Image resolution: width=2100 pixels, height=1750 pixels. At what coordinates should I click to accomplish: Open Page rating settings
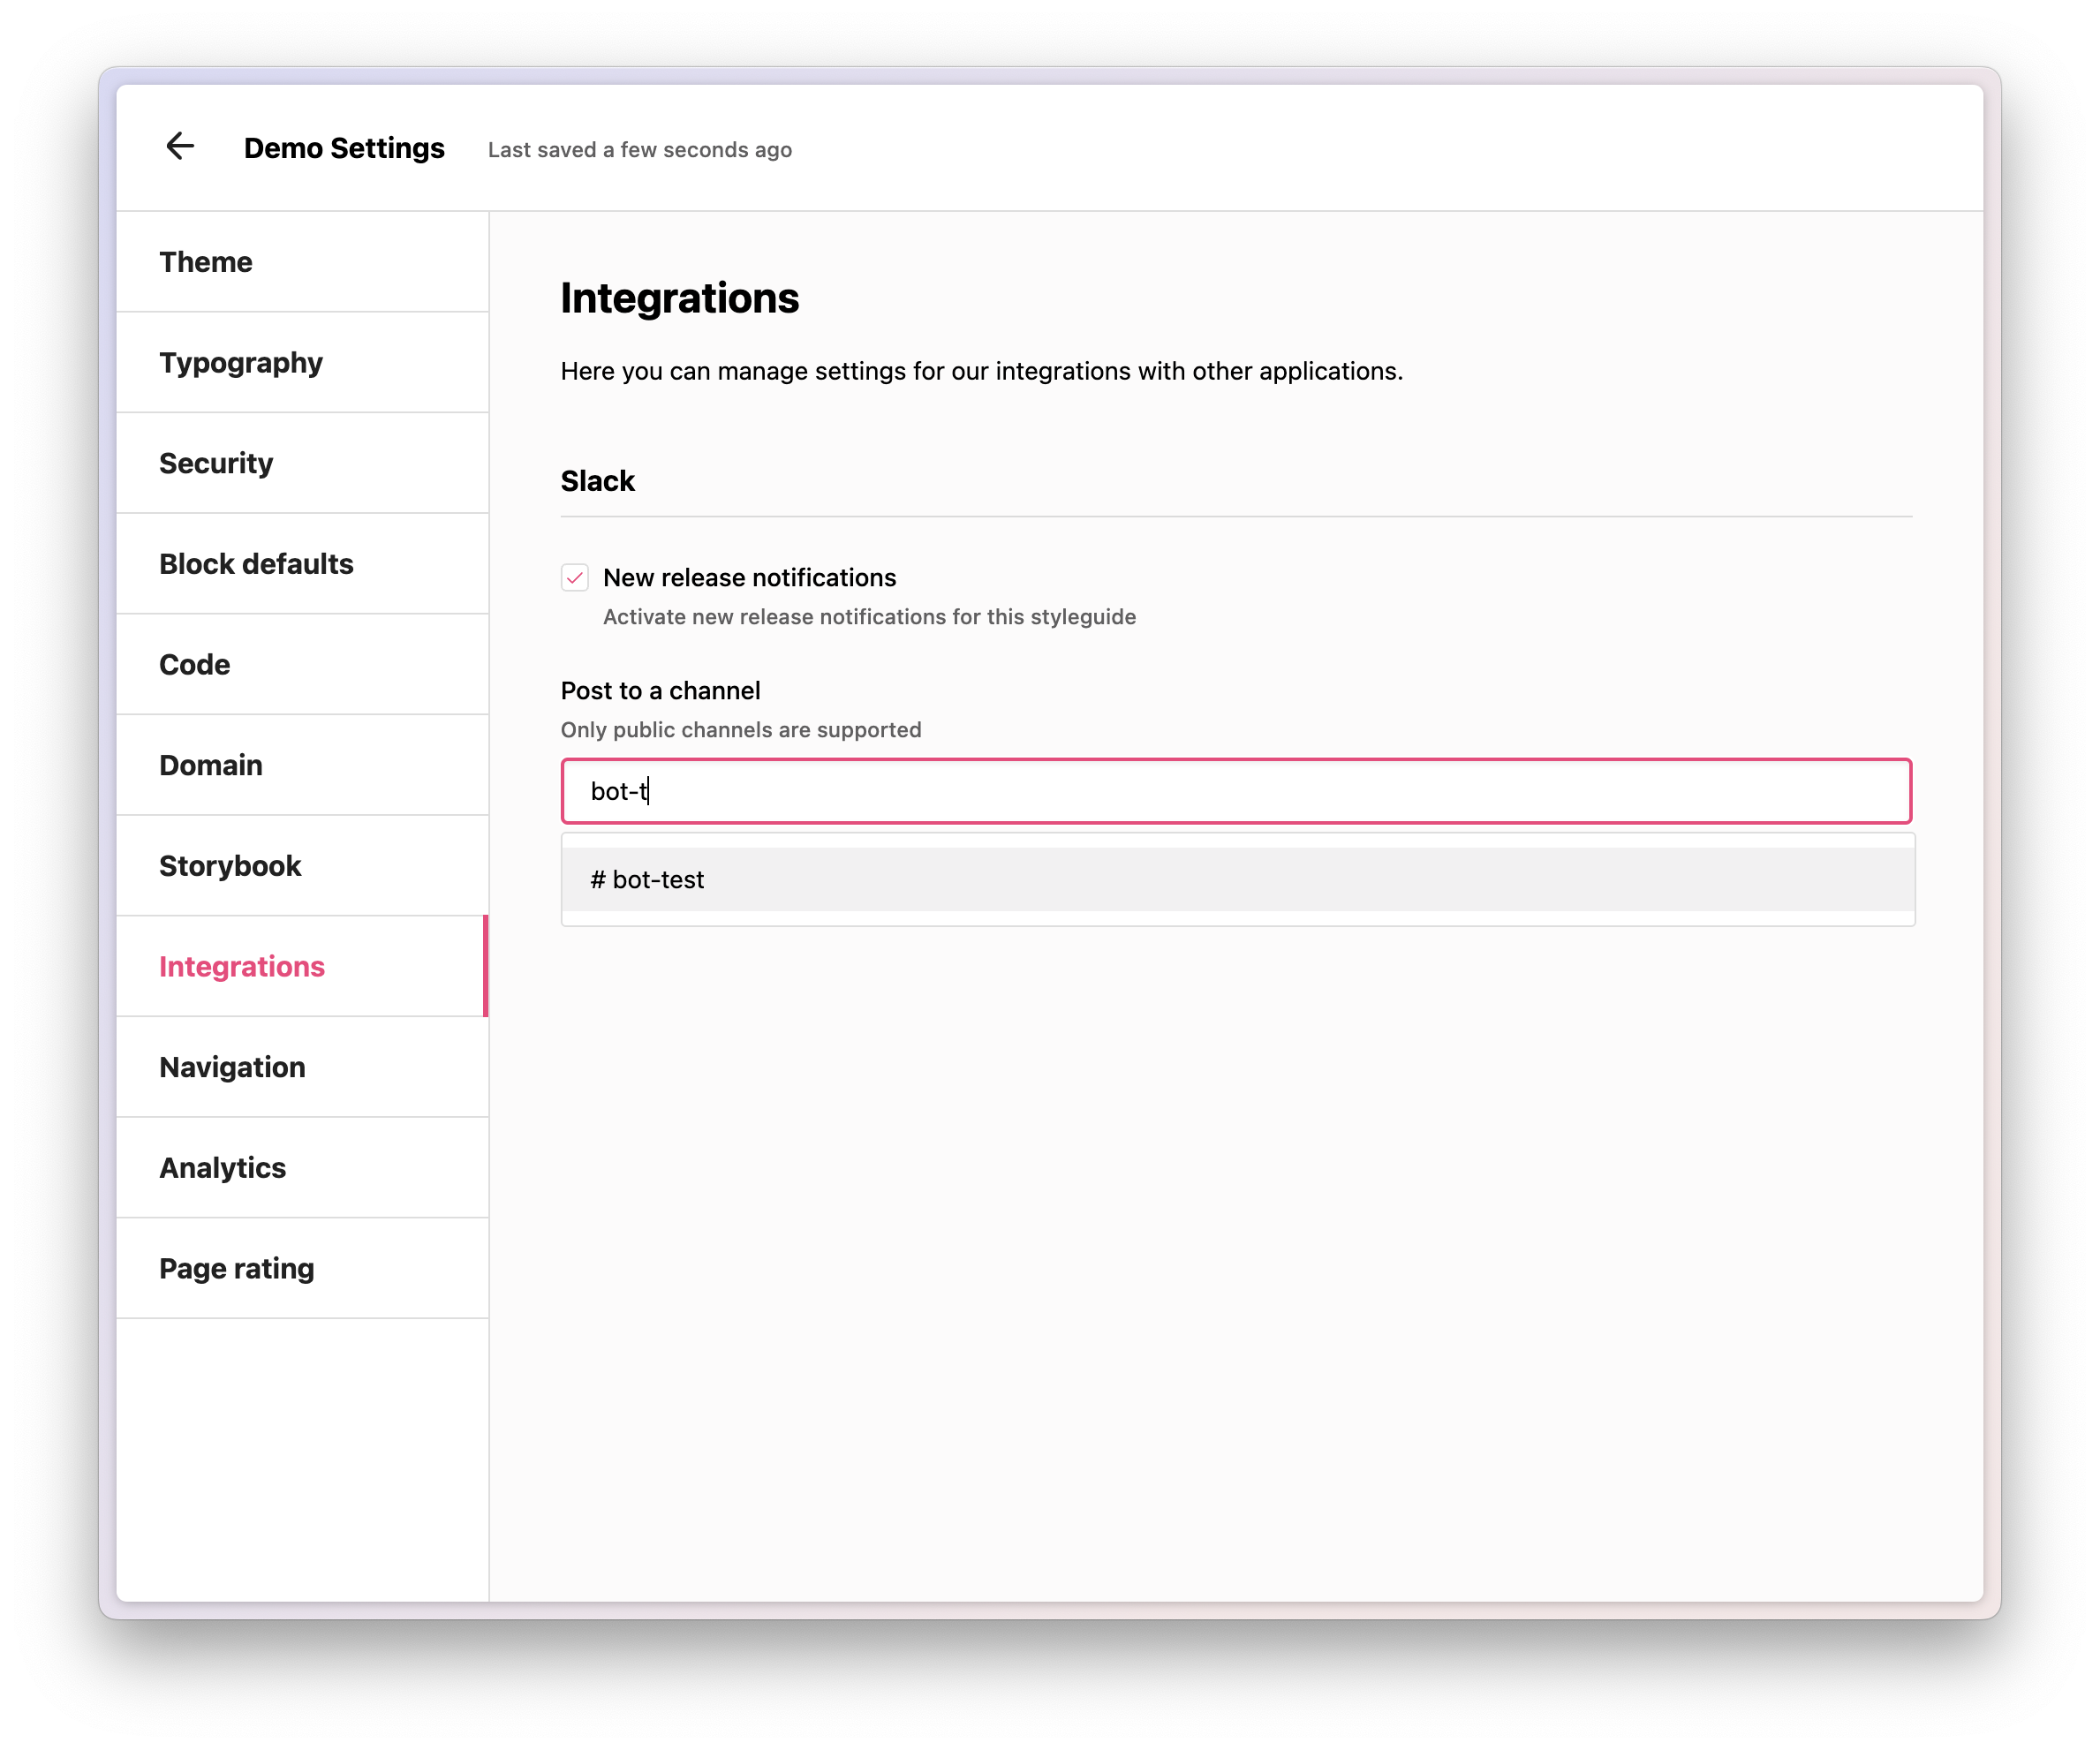[302, 1269]
